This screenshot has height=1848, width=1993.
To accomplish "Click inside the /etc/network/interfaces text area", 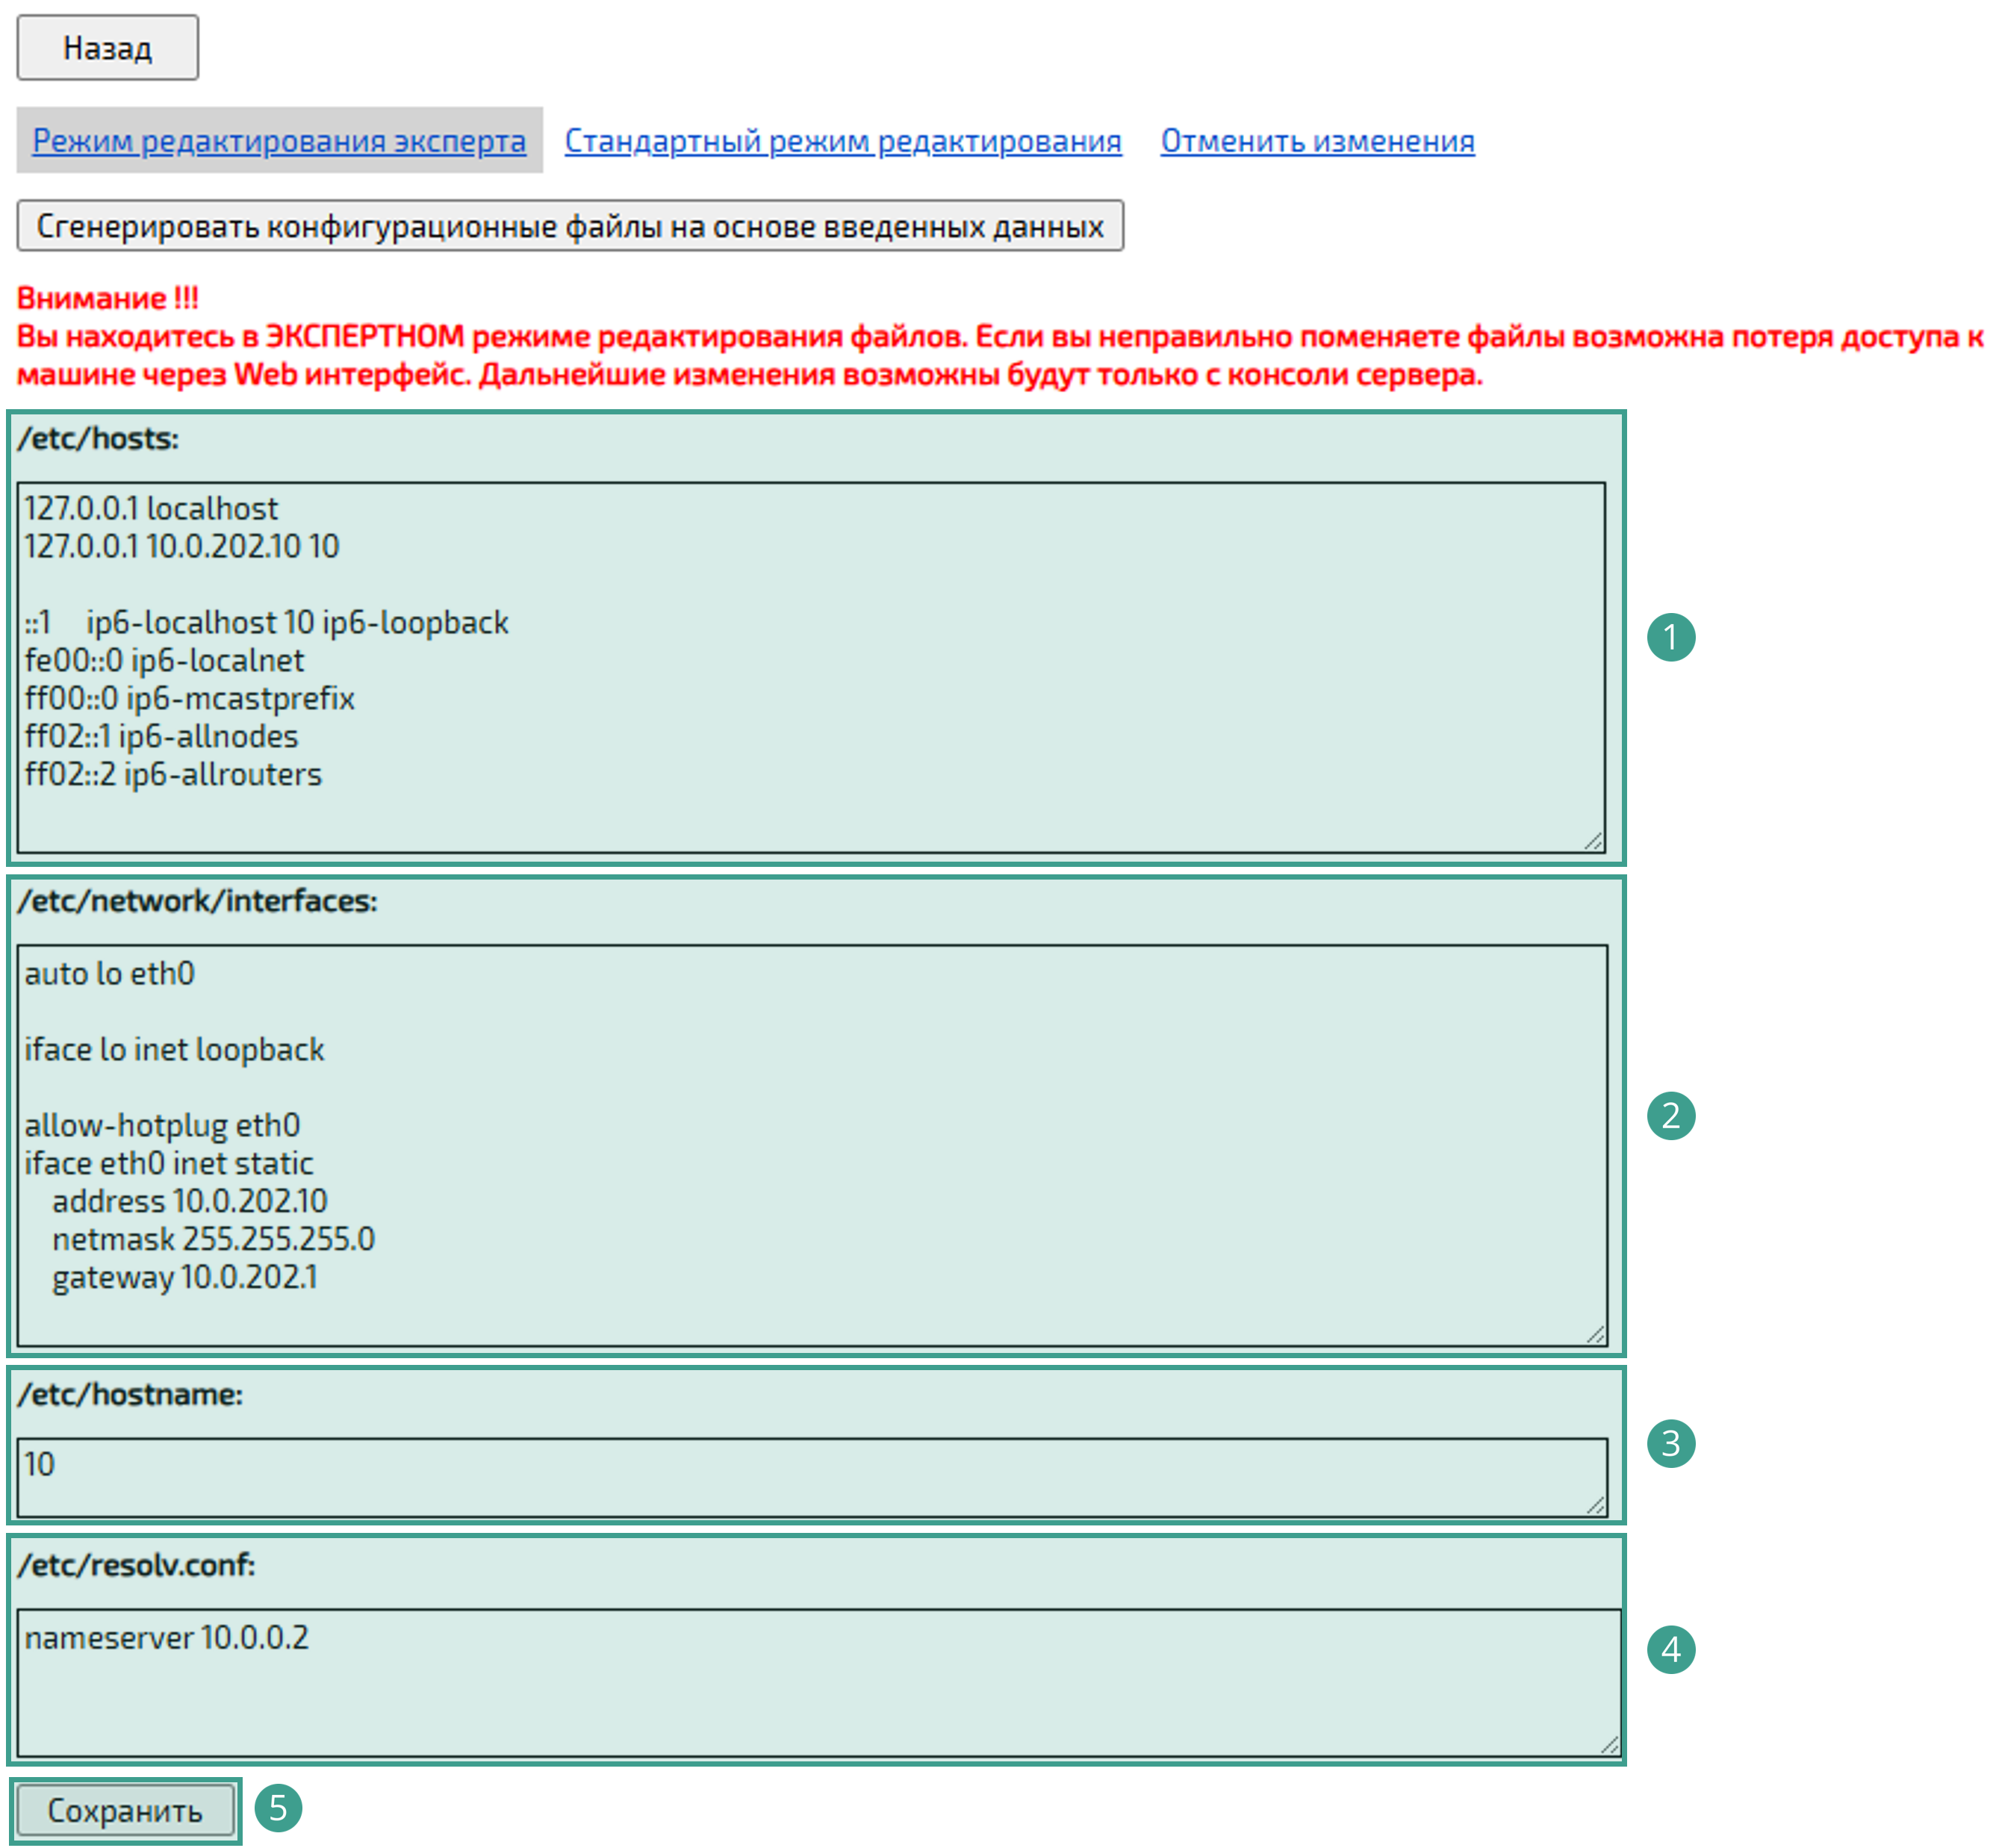I will (x=810, y=1143).
